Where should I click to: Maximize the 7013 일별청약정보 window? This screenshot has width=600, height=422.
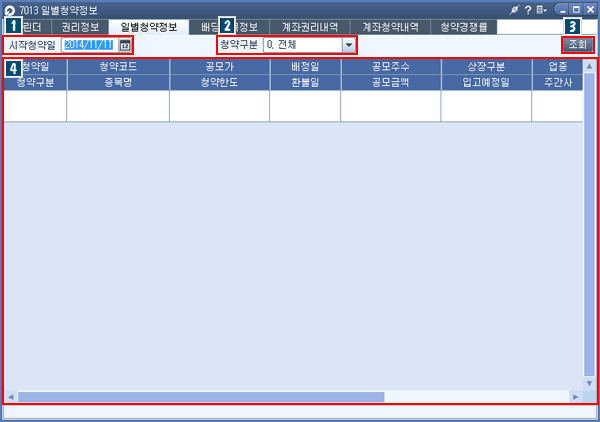(576, 10)
